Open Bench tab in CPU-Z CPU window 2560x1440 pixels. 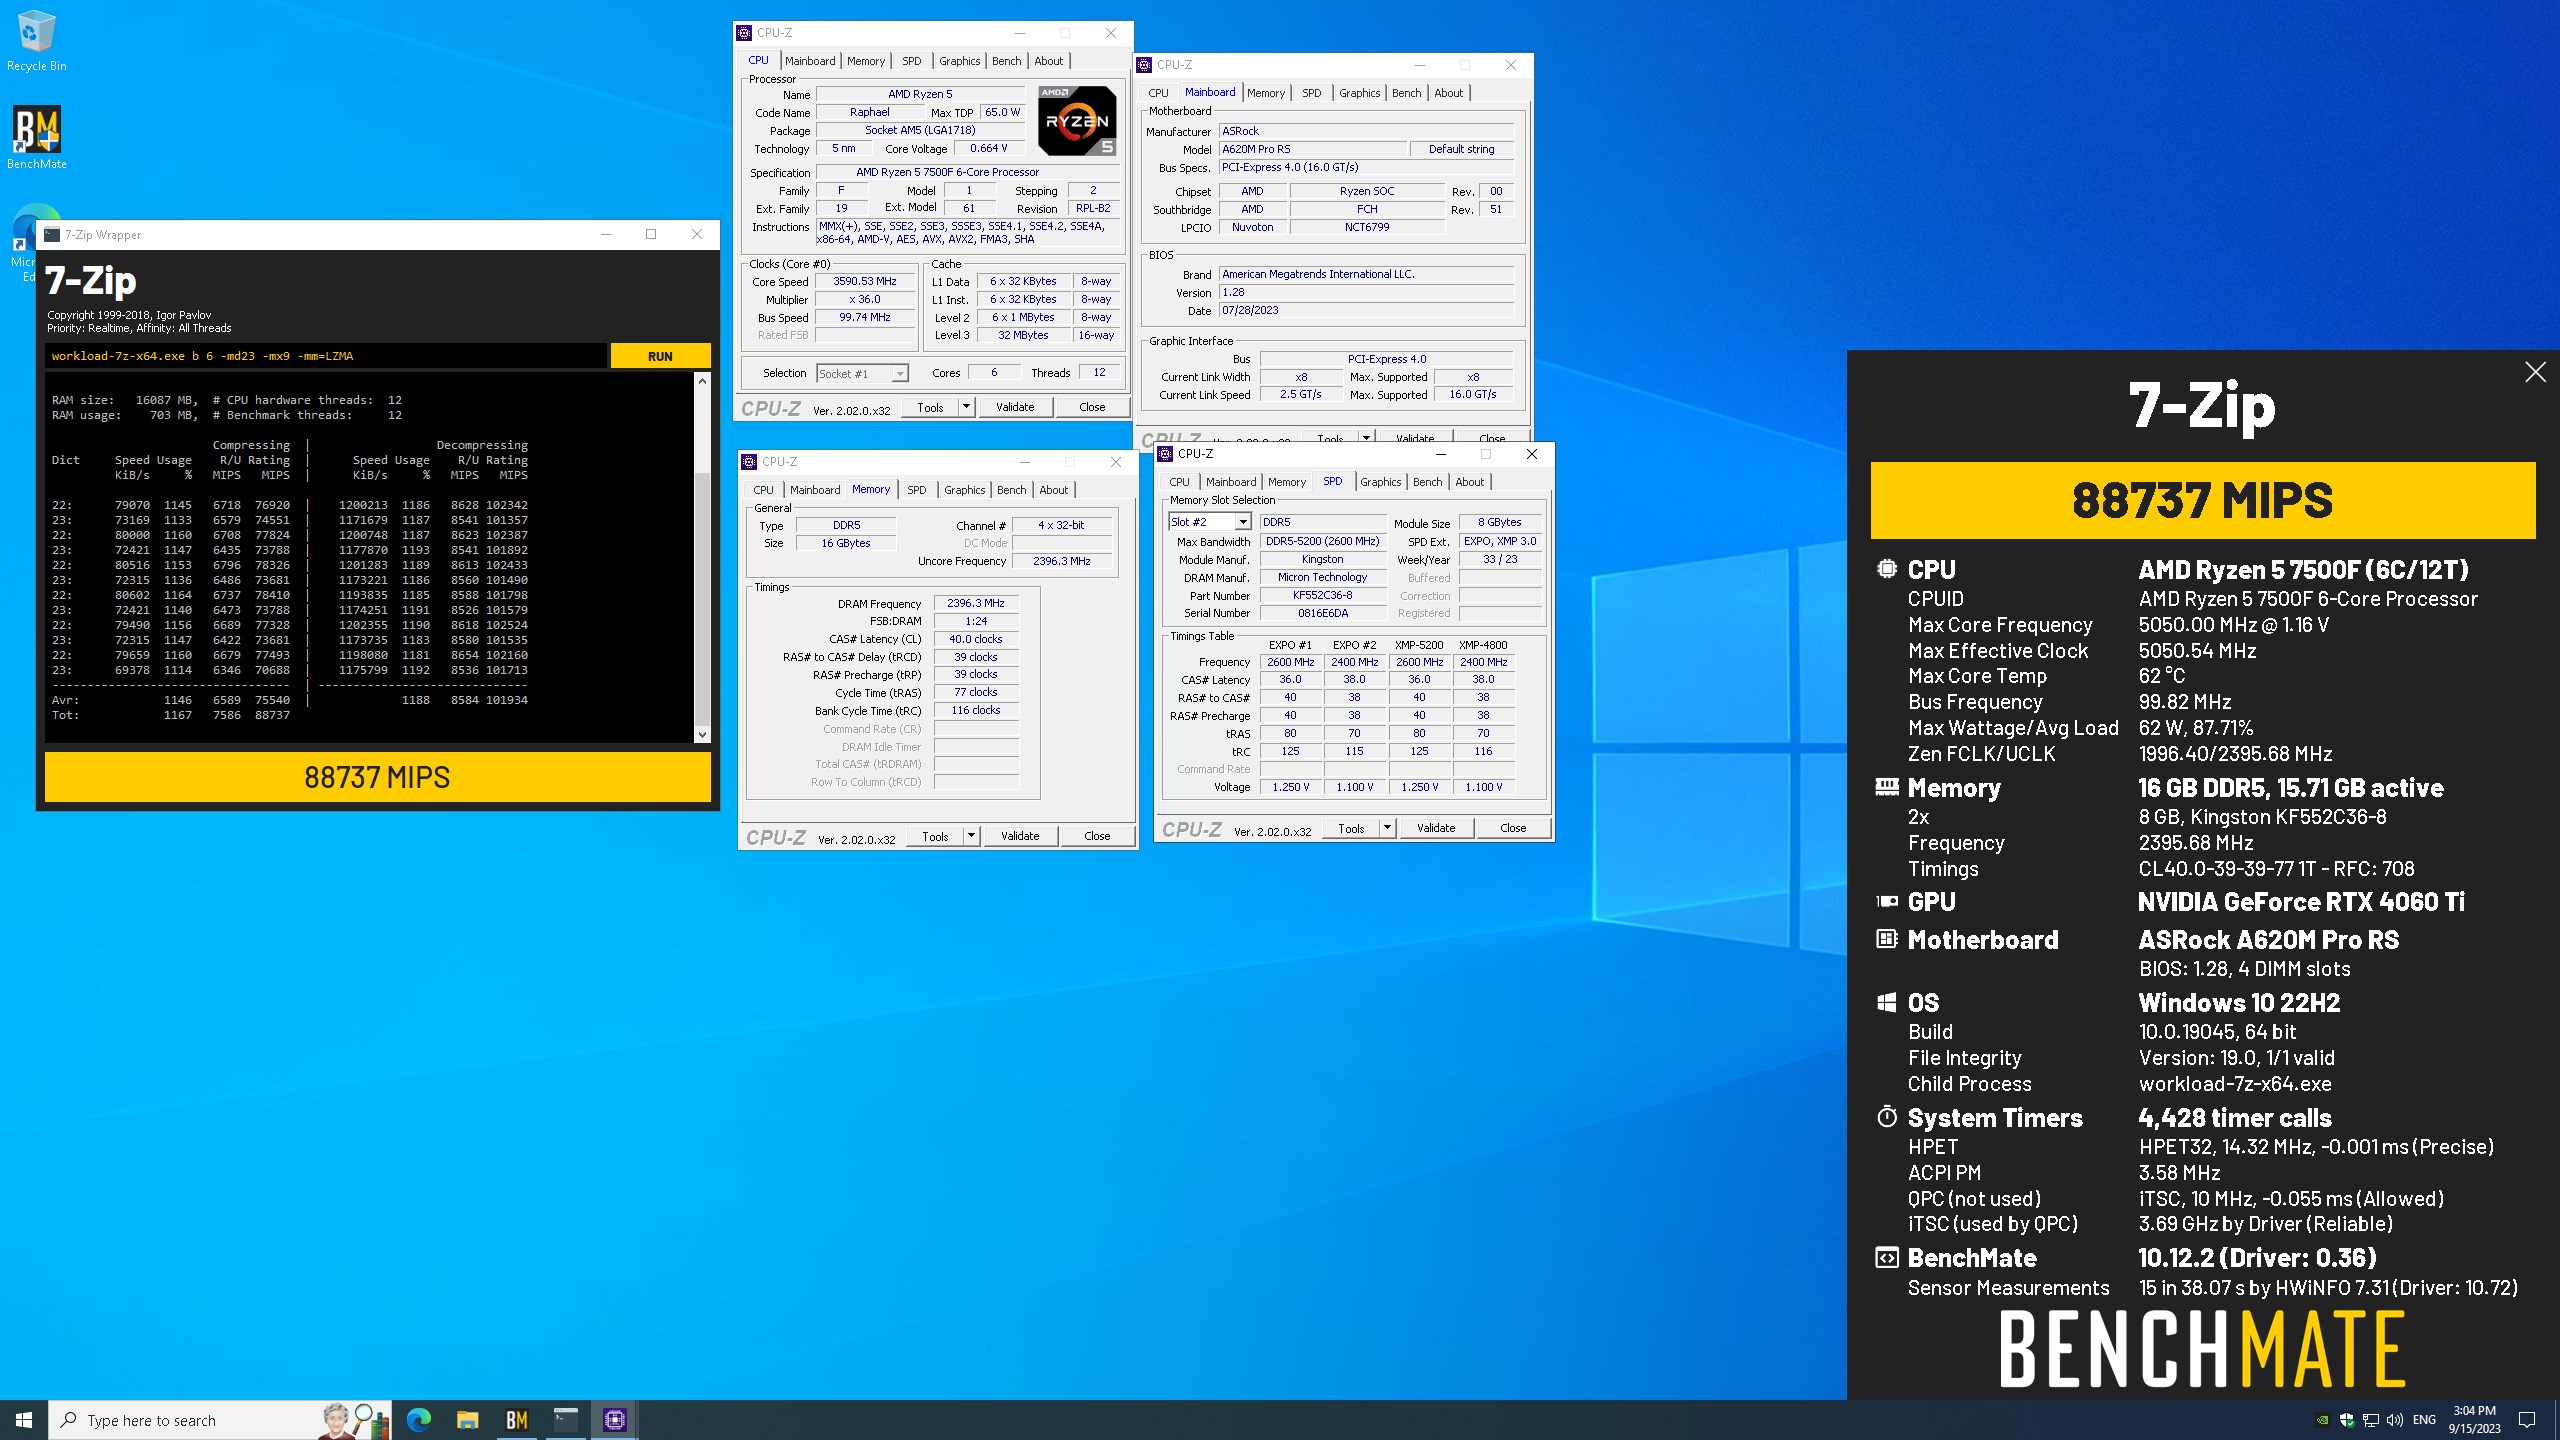pos(1006,61)
